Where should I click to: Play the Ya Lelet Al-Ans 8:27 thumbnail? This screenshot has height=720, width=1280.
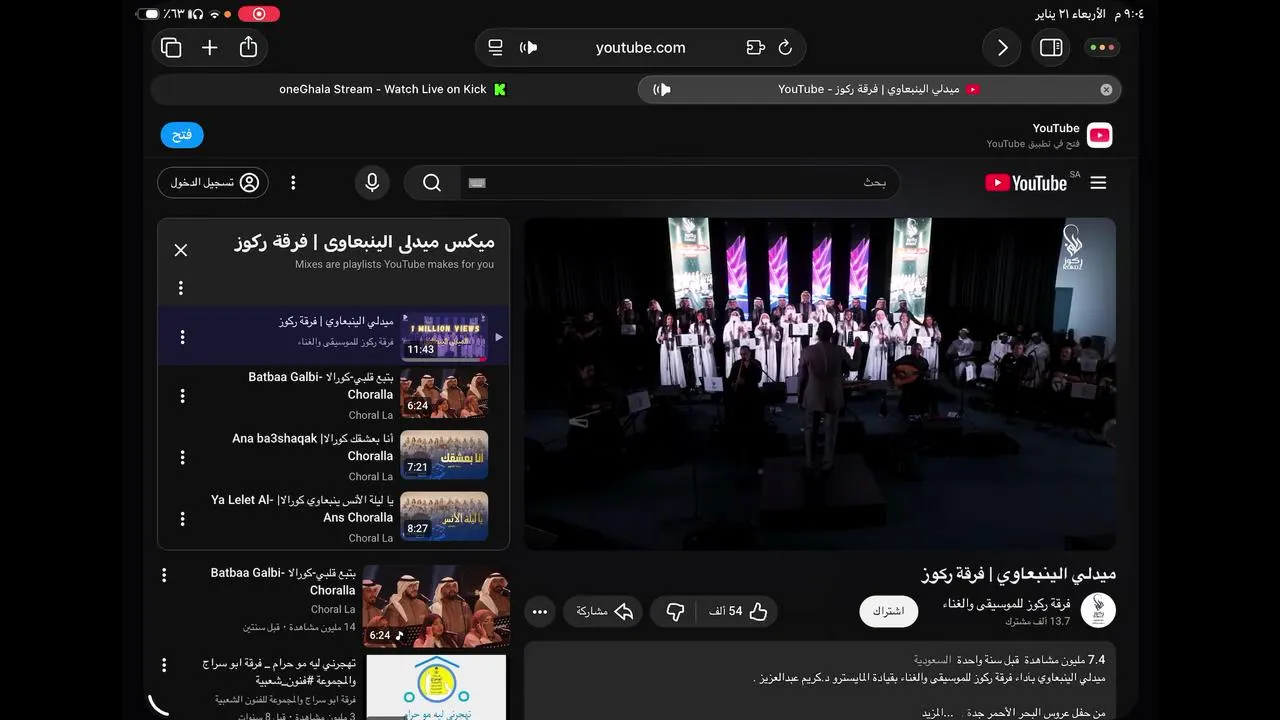444,516
